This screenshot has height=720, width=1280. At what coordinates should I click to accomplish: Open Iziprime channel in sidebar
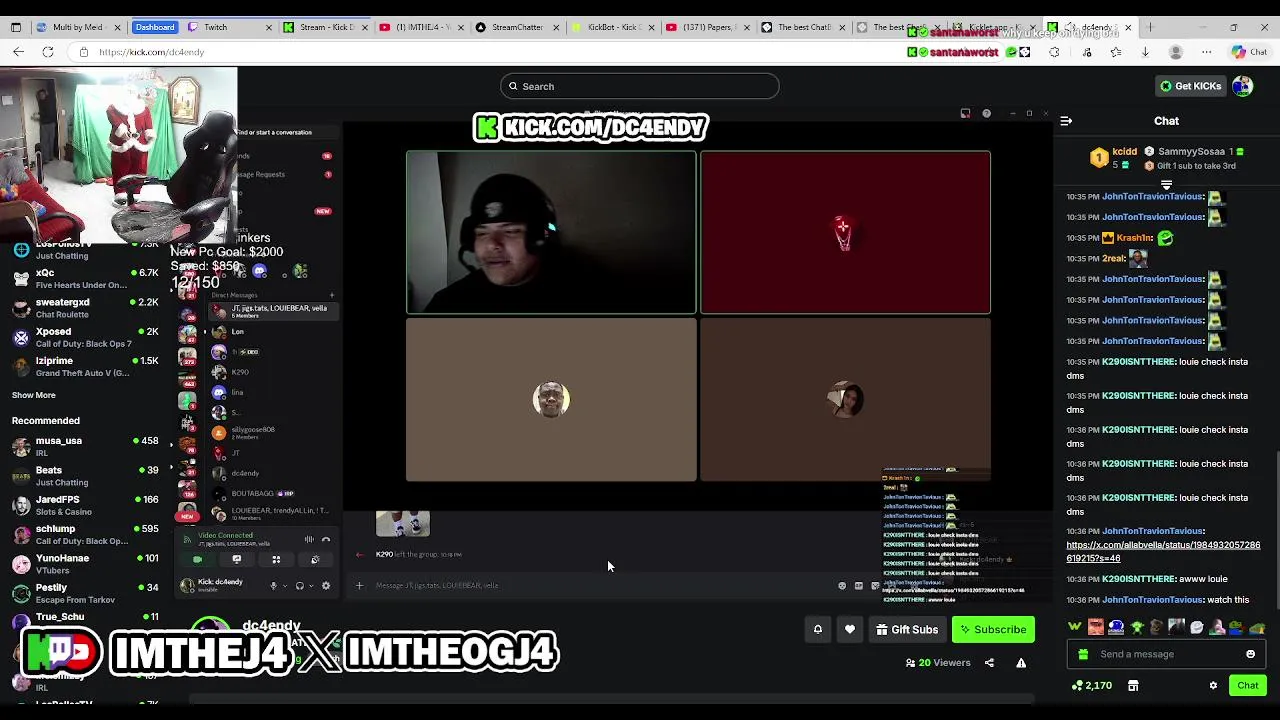[85, 366]
